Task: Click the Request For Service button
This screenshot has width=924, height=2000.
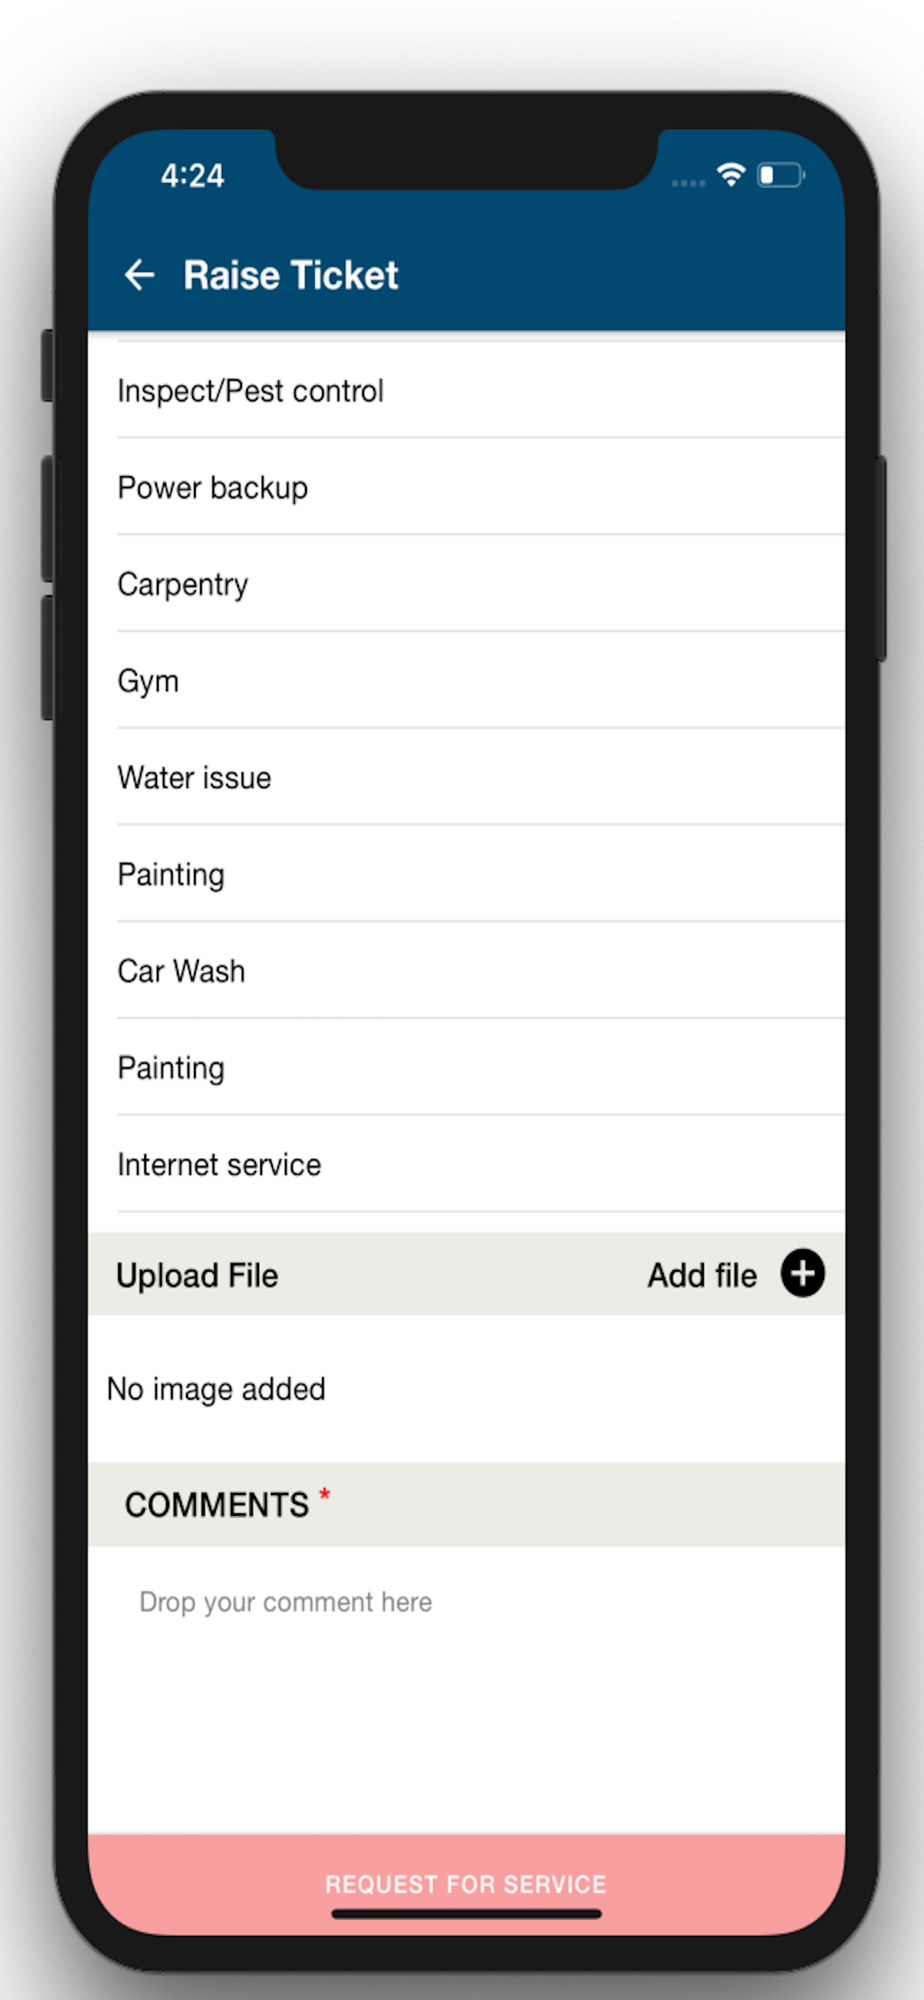Action: 466,1884
